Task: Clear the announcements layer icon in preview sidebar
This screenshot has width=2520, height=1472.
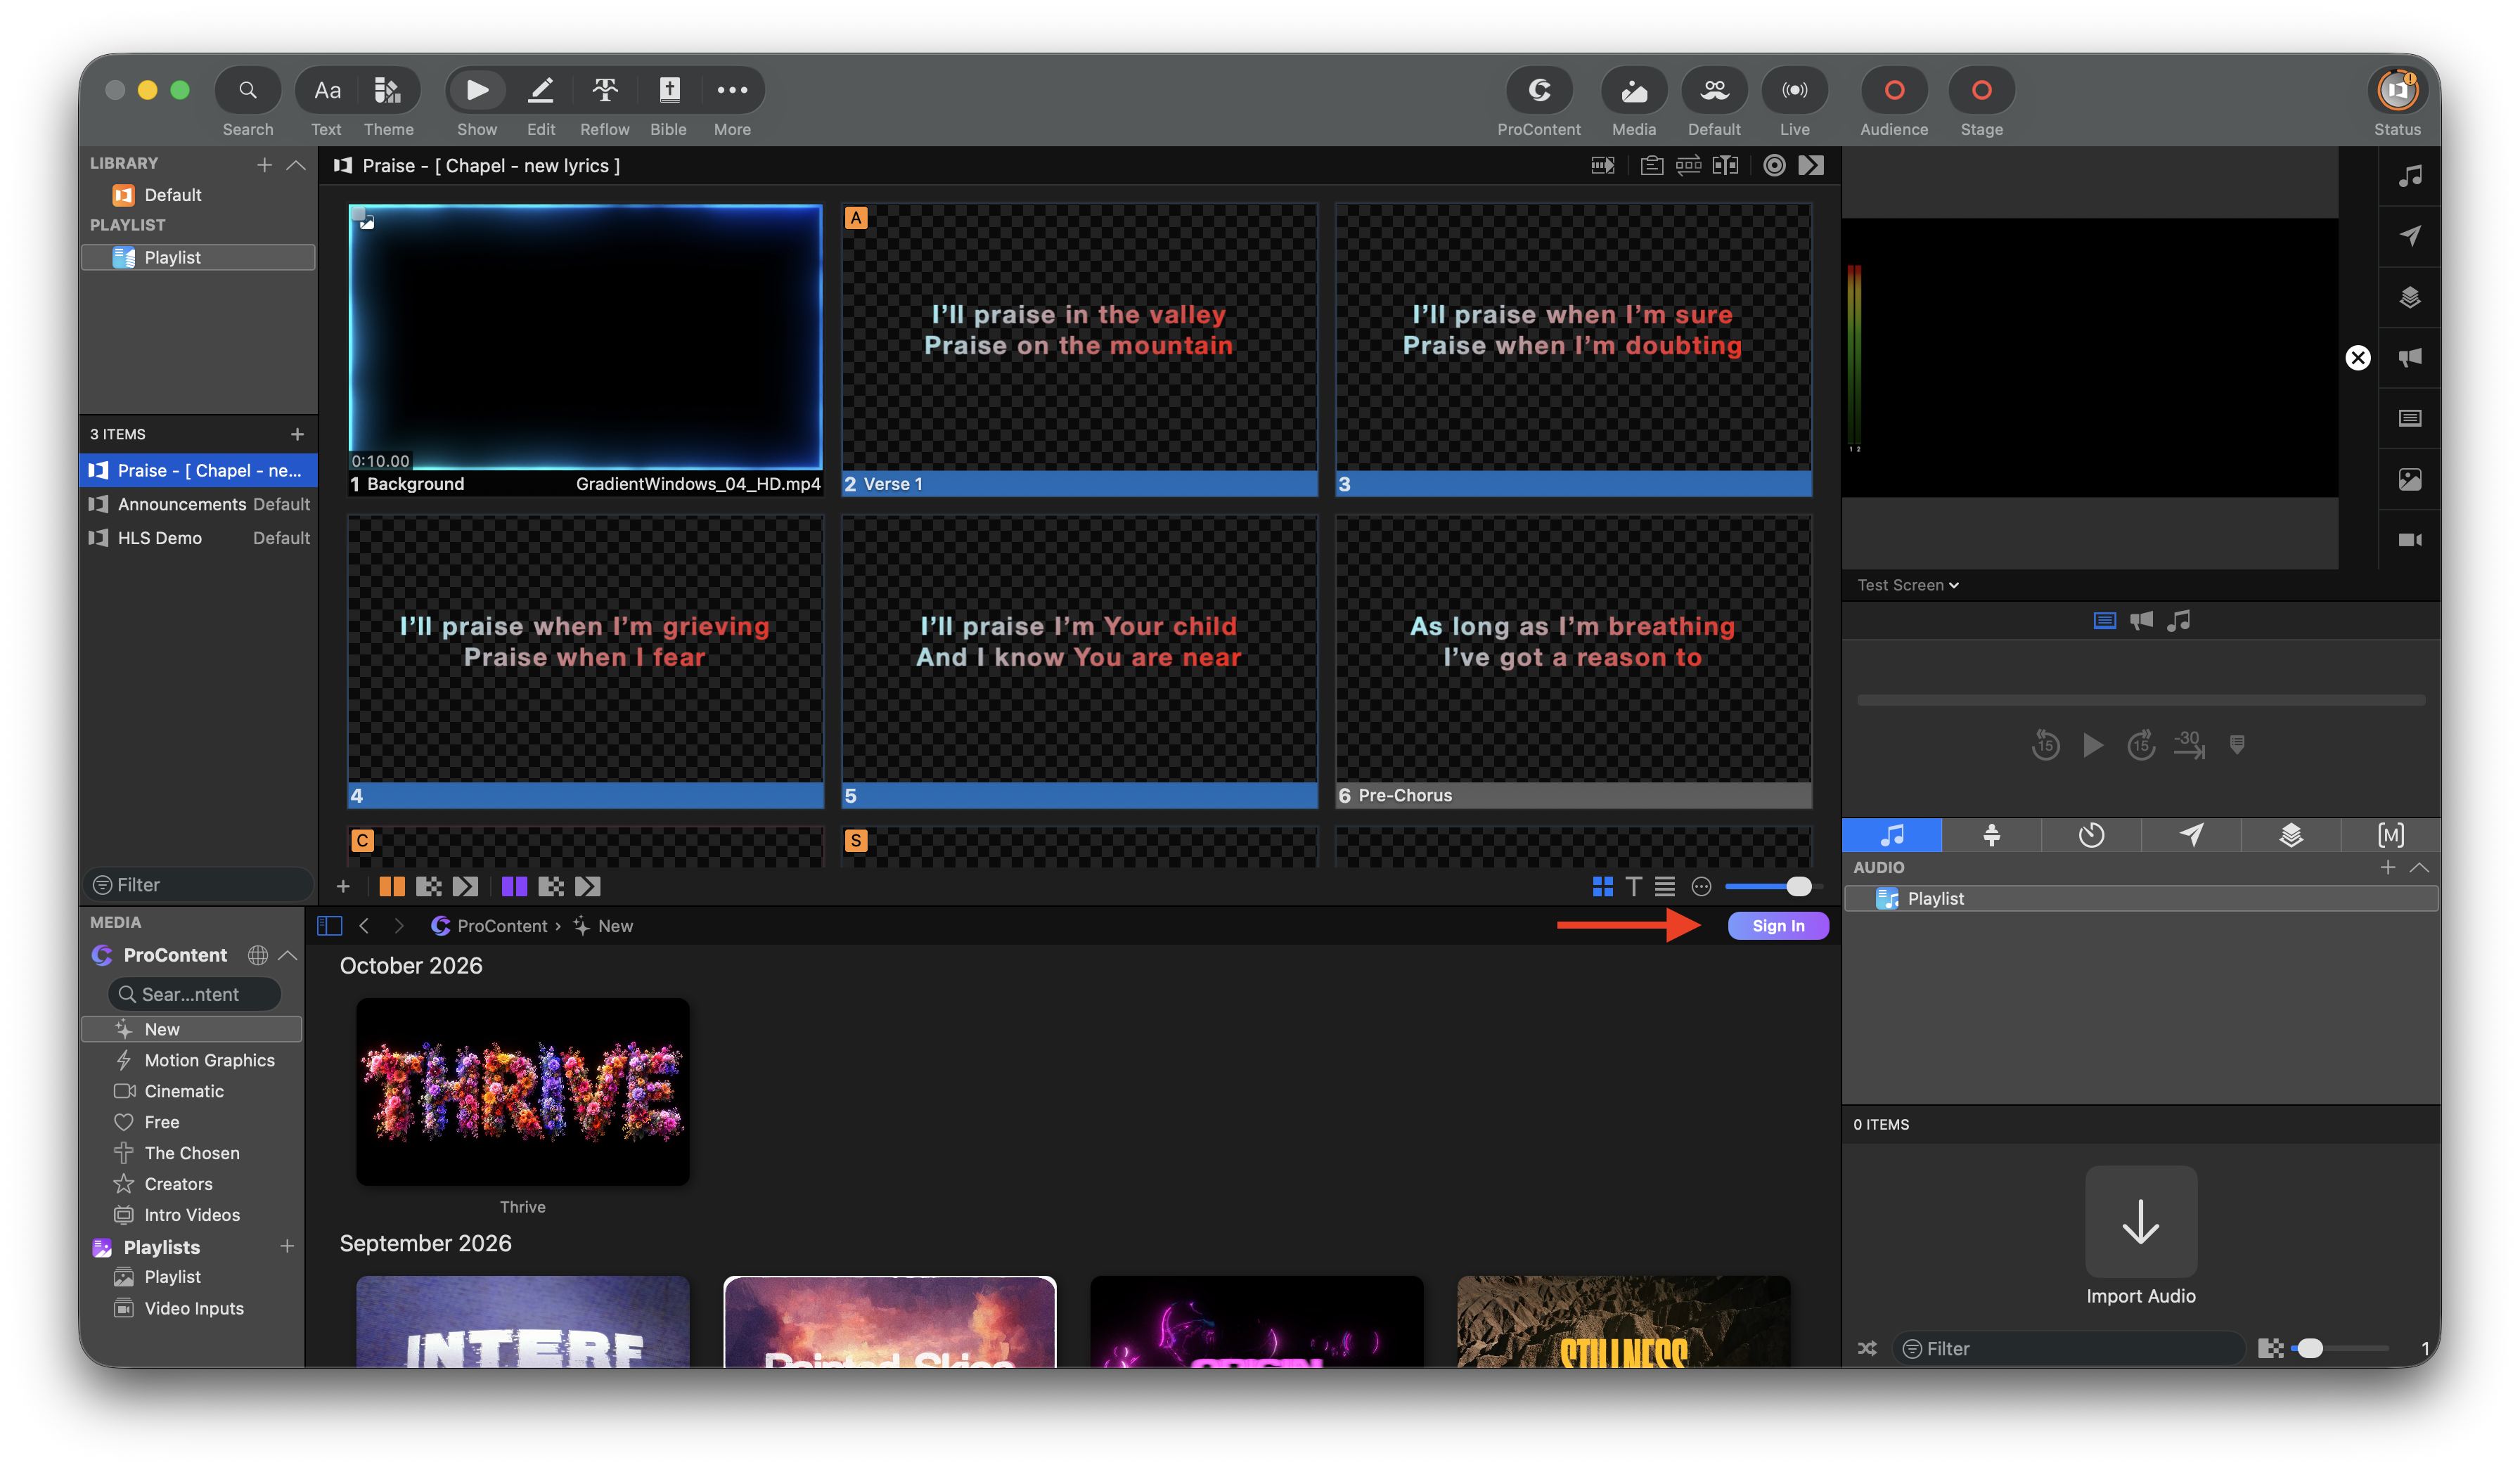Action: pyautogui.click(x=2410, y=357)
